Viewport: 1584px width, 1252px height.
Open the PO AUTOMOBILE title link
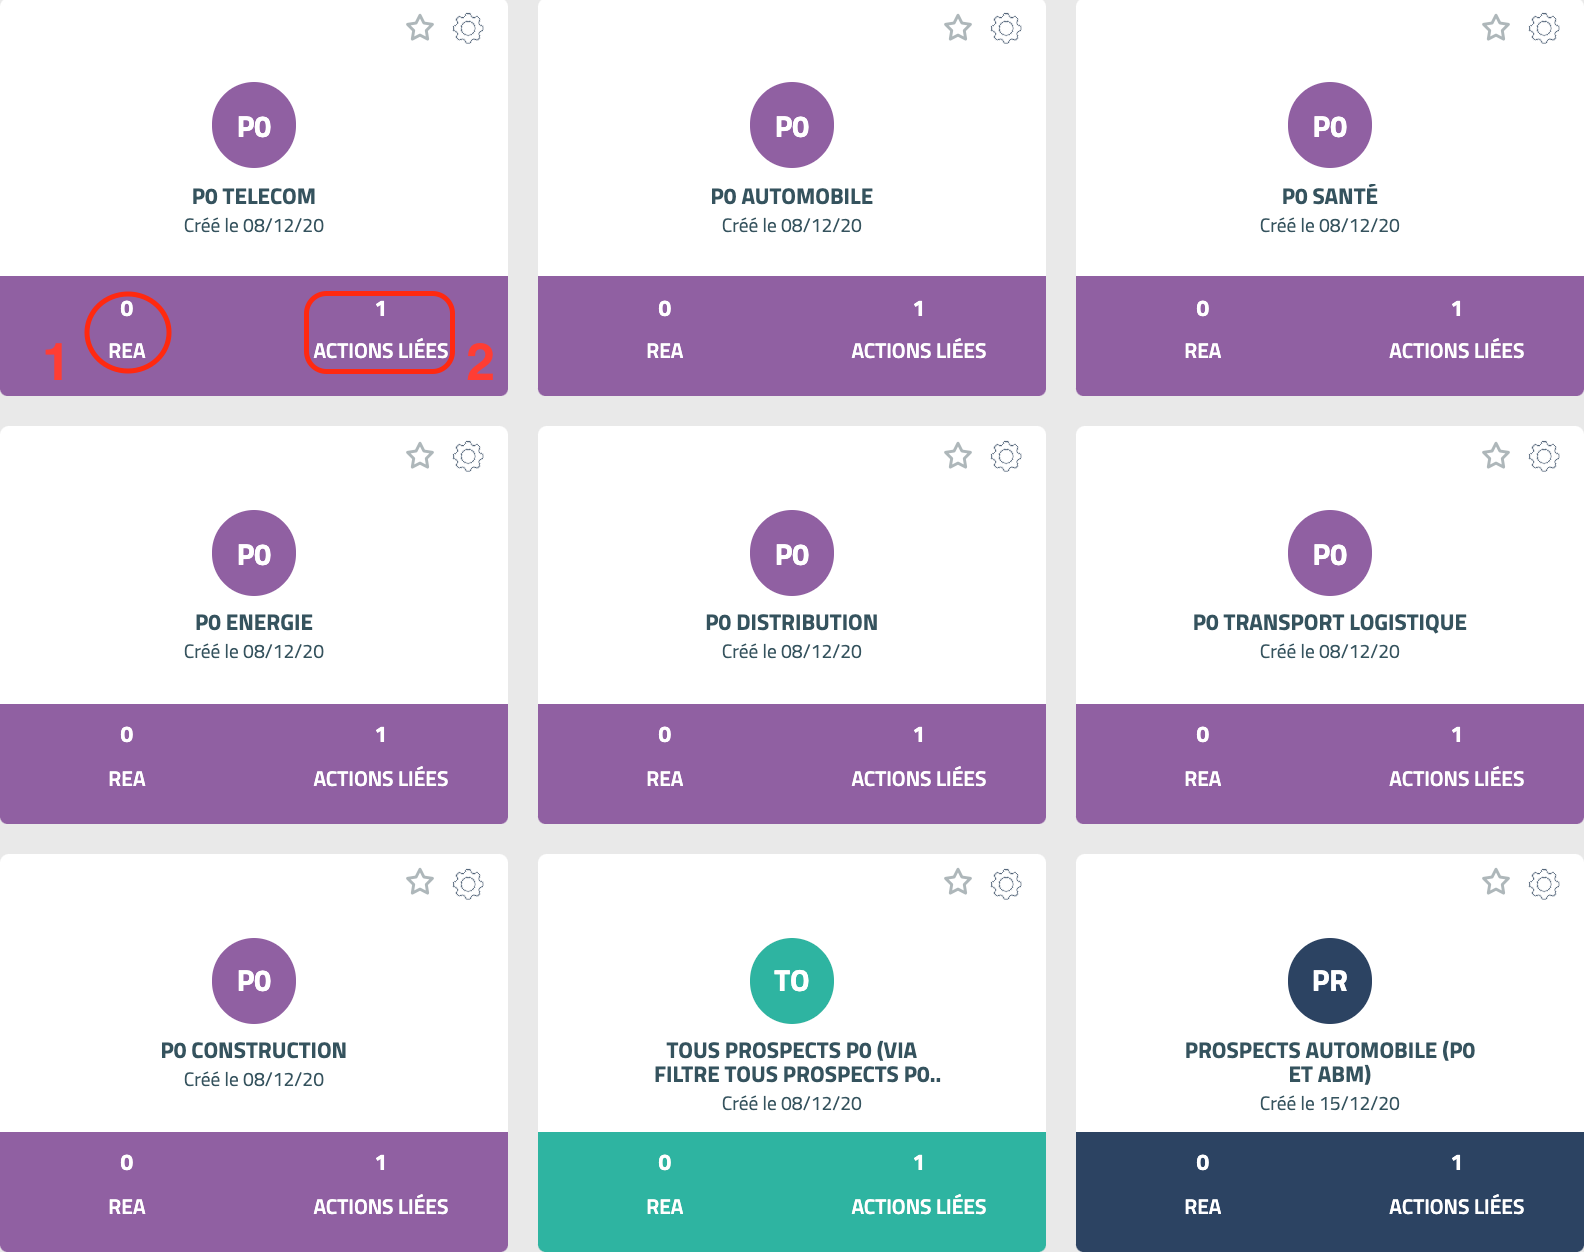point(792,196)
